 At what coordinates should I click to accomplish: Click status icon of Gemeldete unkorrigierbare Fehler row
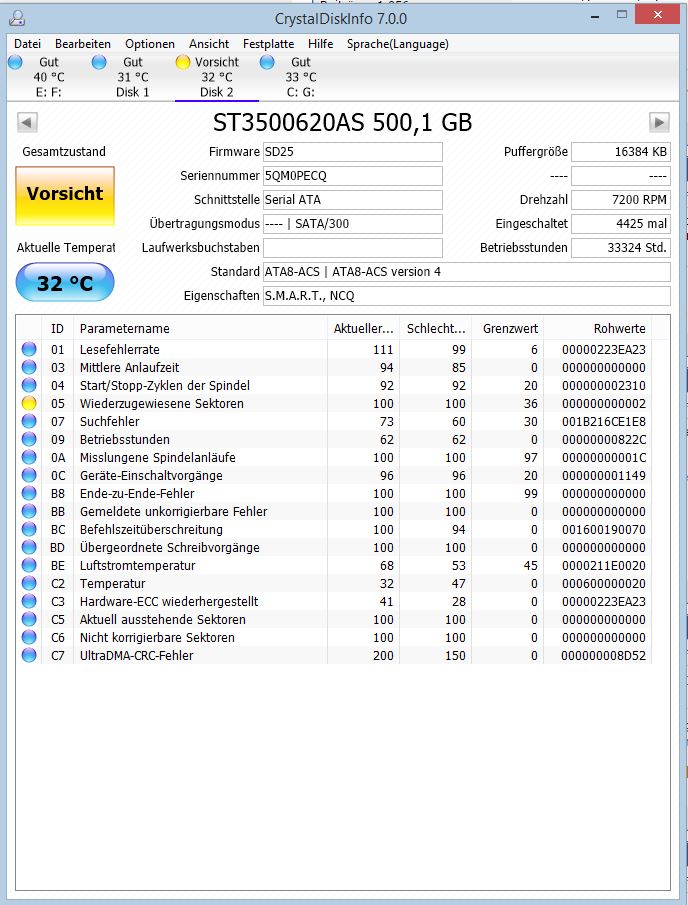pyautogui.click(x=29, y=511)
